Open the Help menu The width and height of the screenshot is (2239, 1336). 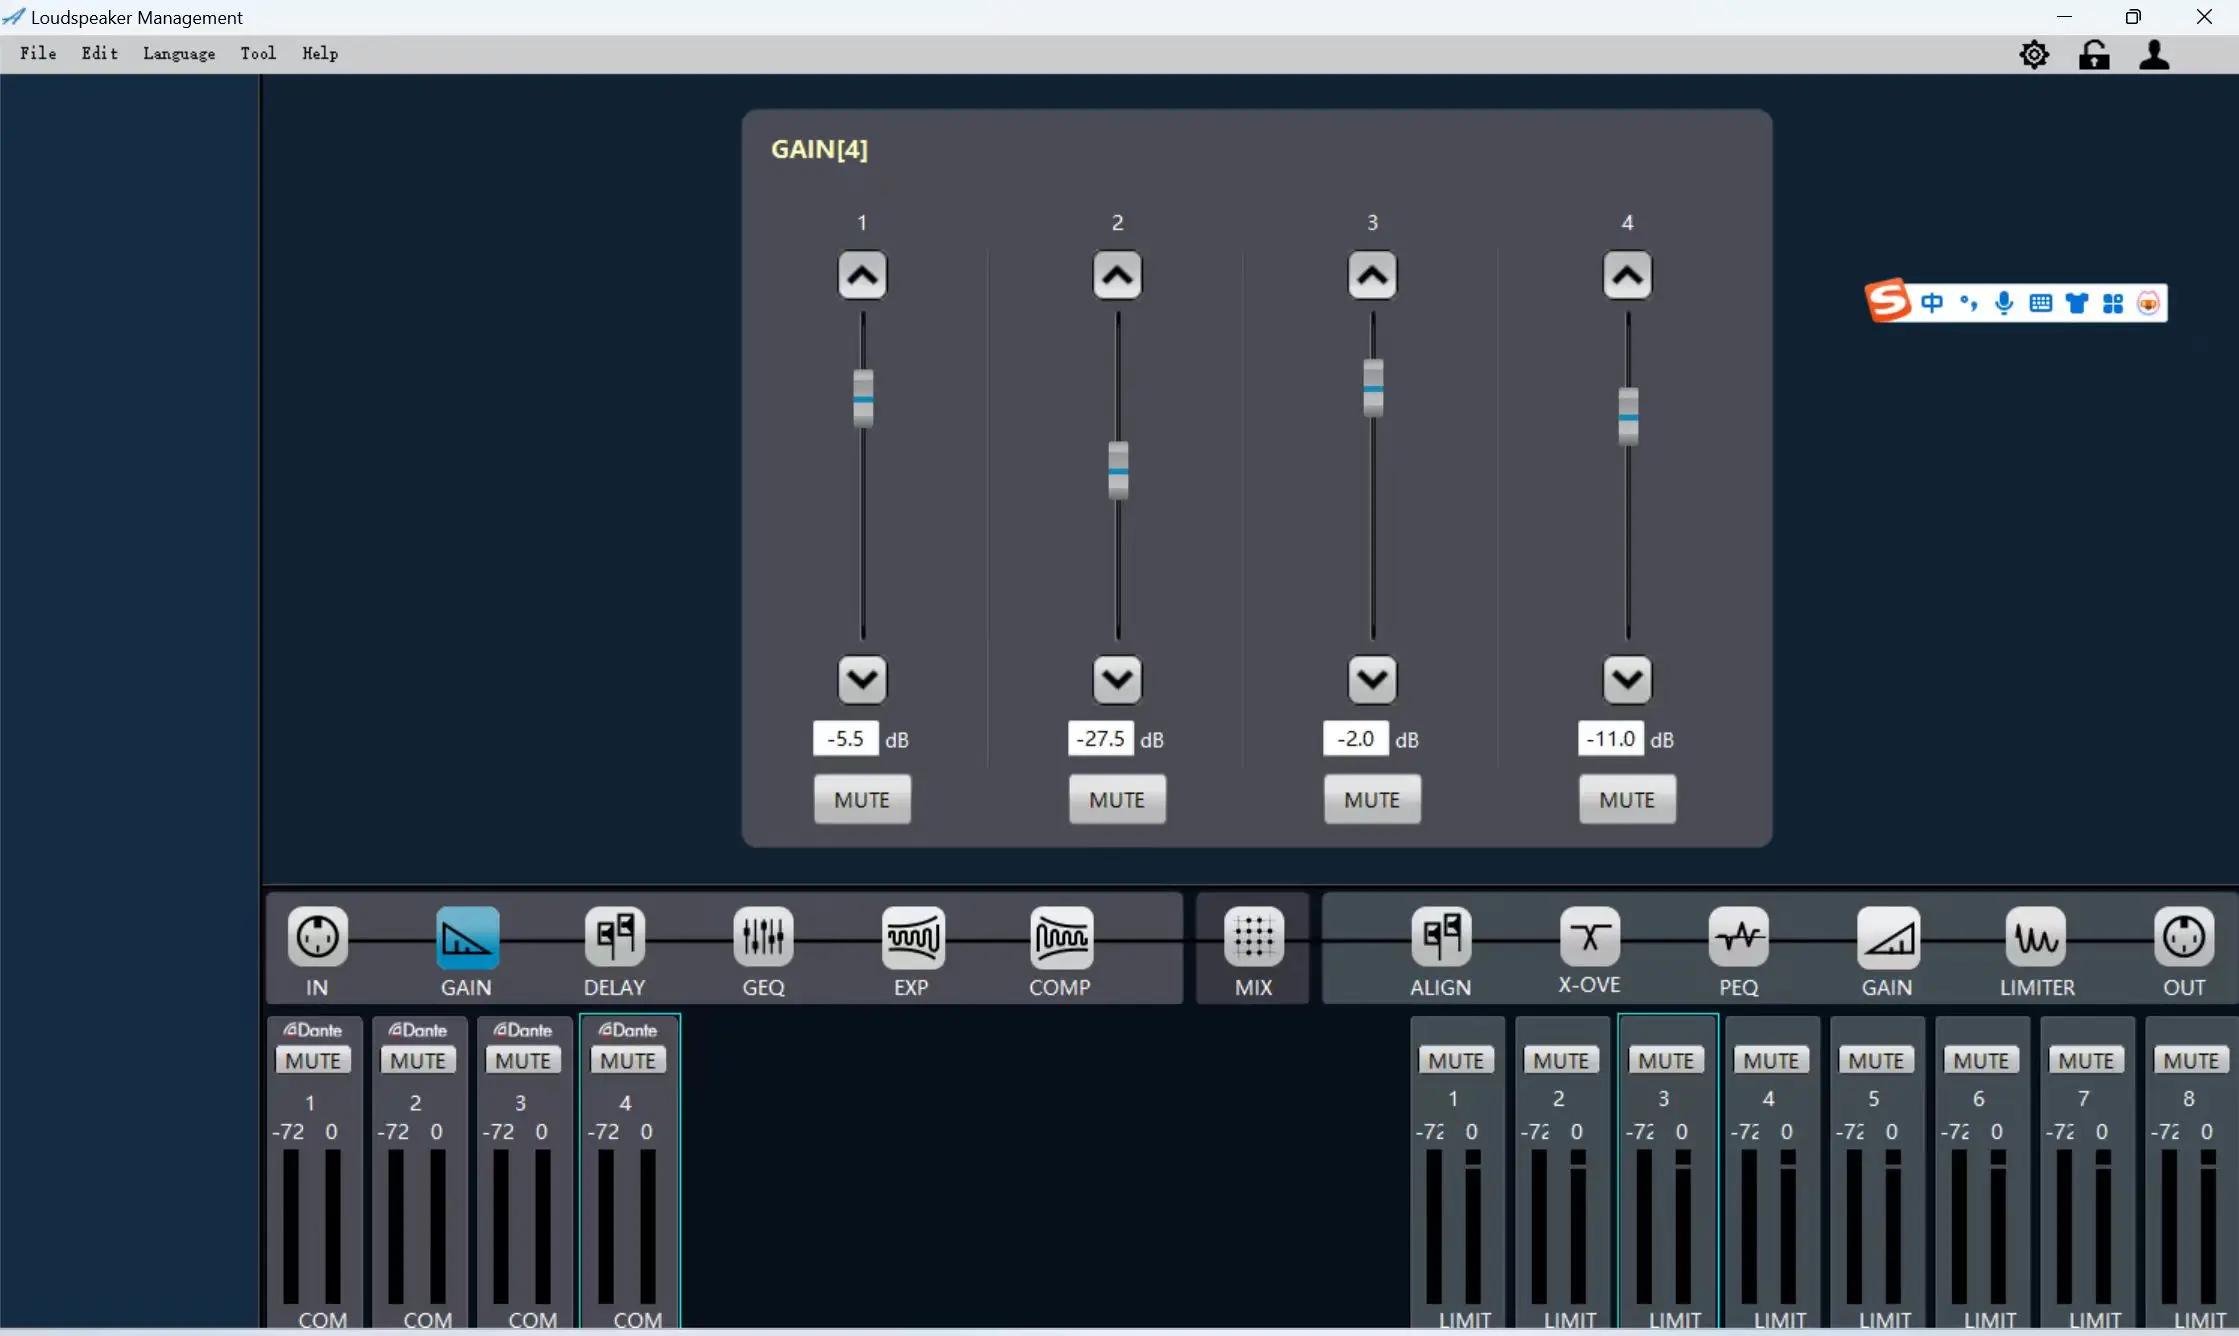320,54
